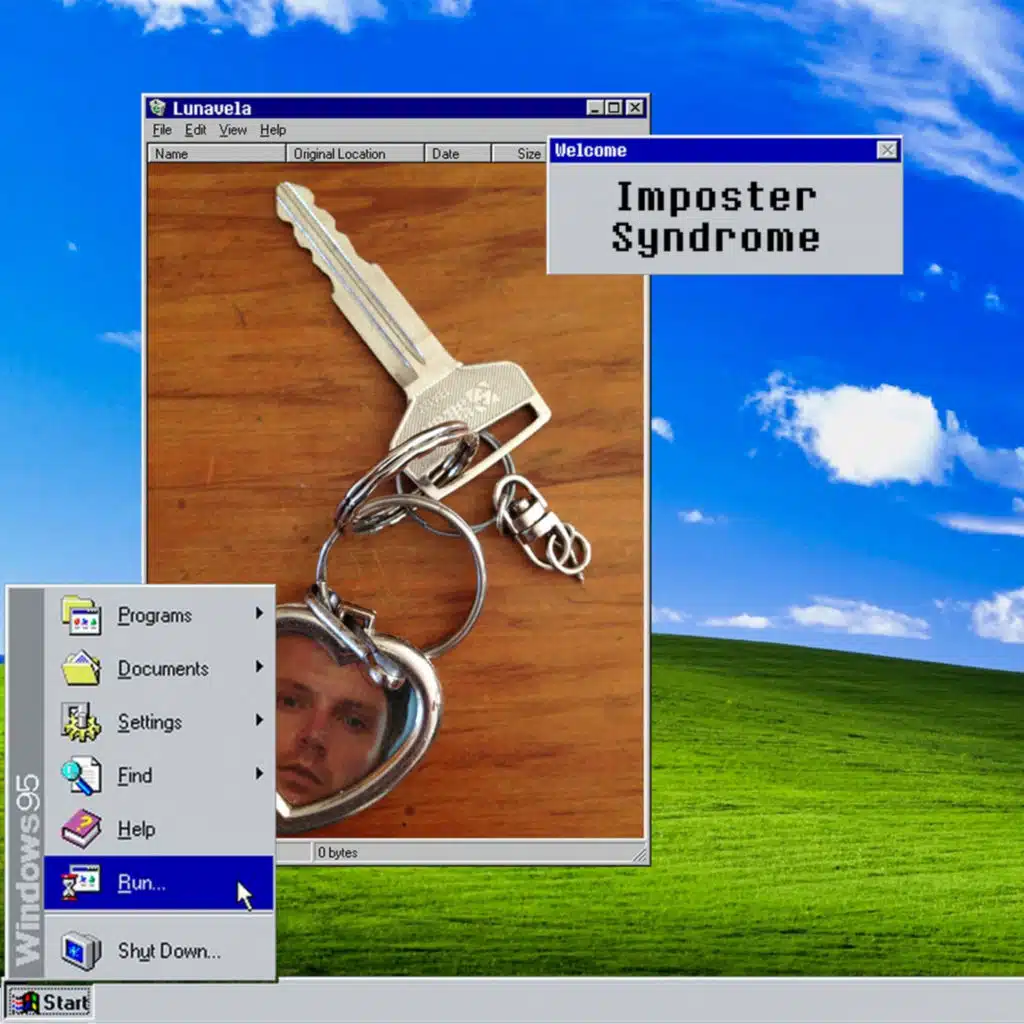Click the Run program icon
The height and width of the screenshot is (1024, 1024).
click(84, 883)
